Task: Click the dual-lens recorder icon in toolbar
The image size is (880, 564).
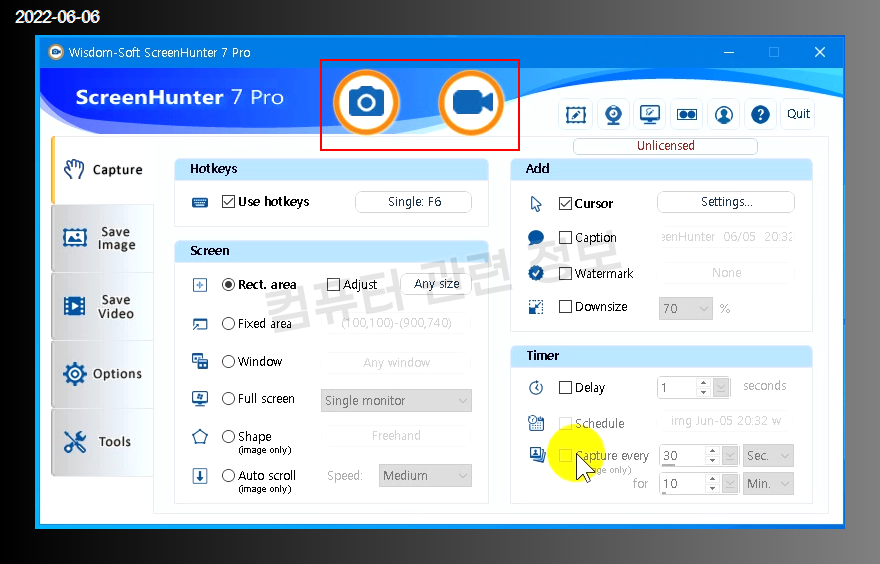Action: [x=687, y=114]
